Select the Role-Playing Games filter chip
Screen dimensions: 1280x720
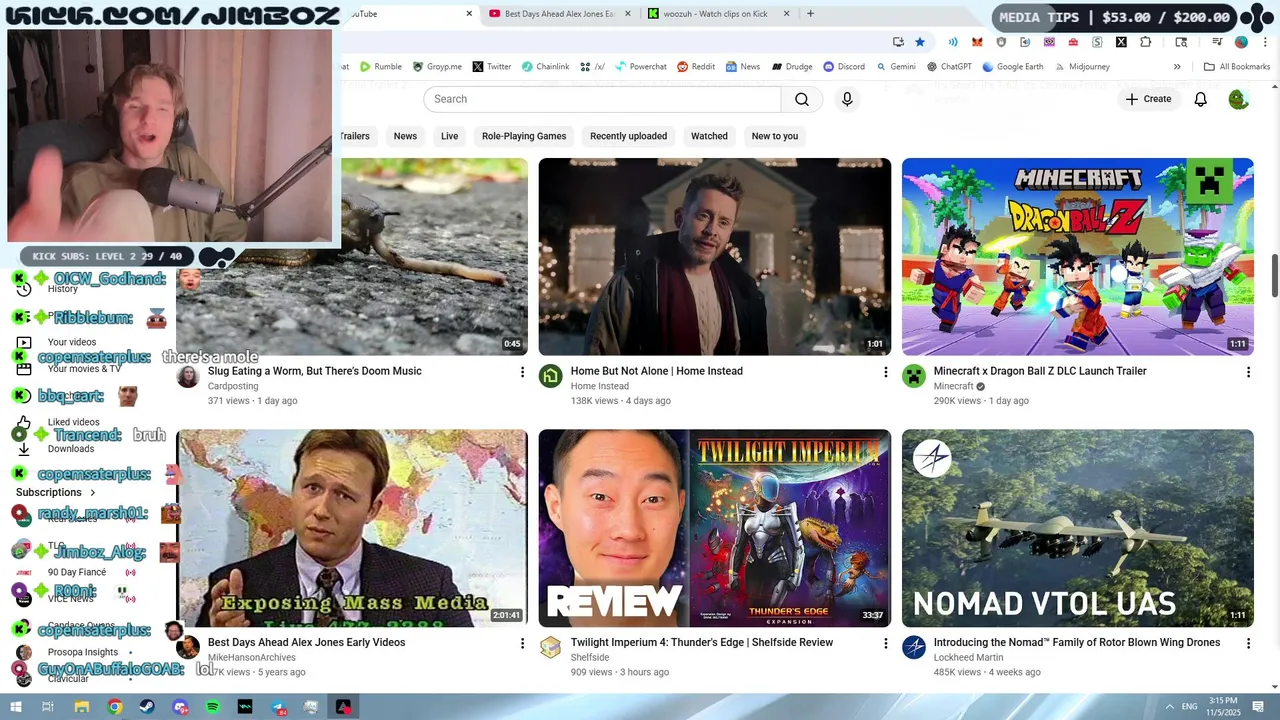point(524,136)
